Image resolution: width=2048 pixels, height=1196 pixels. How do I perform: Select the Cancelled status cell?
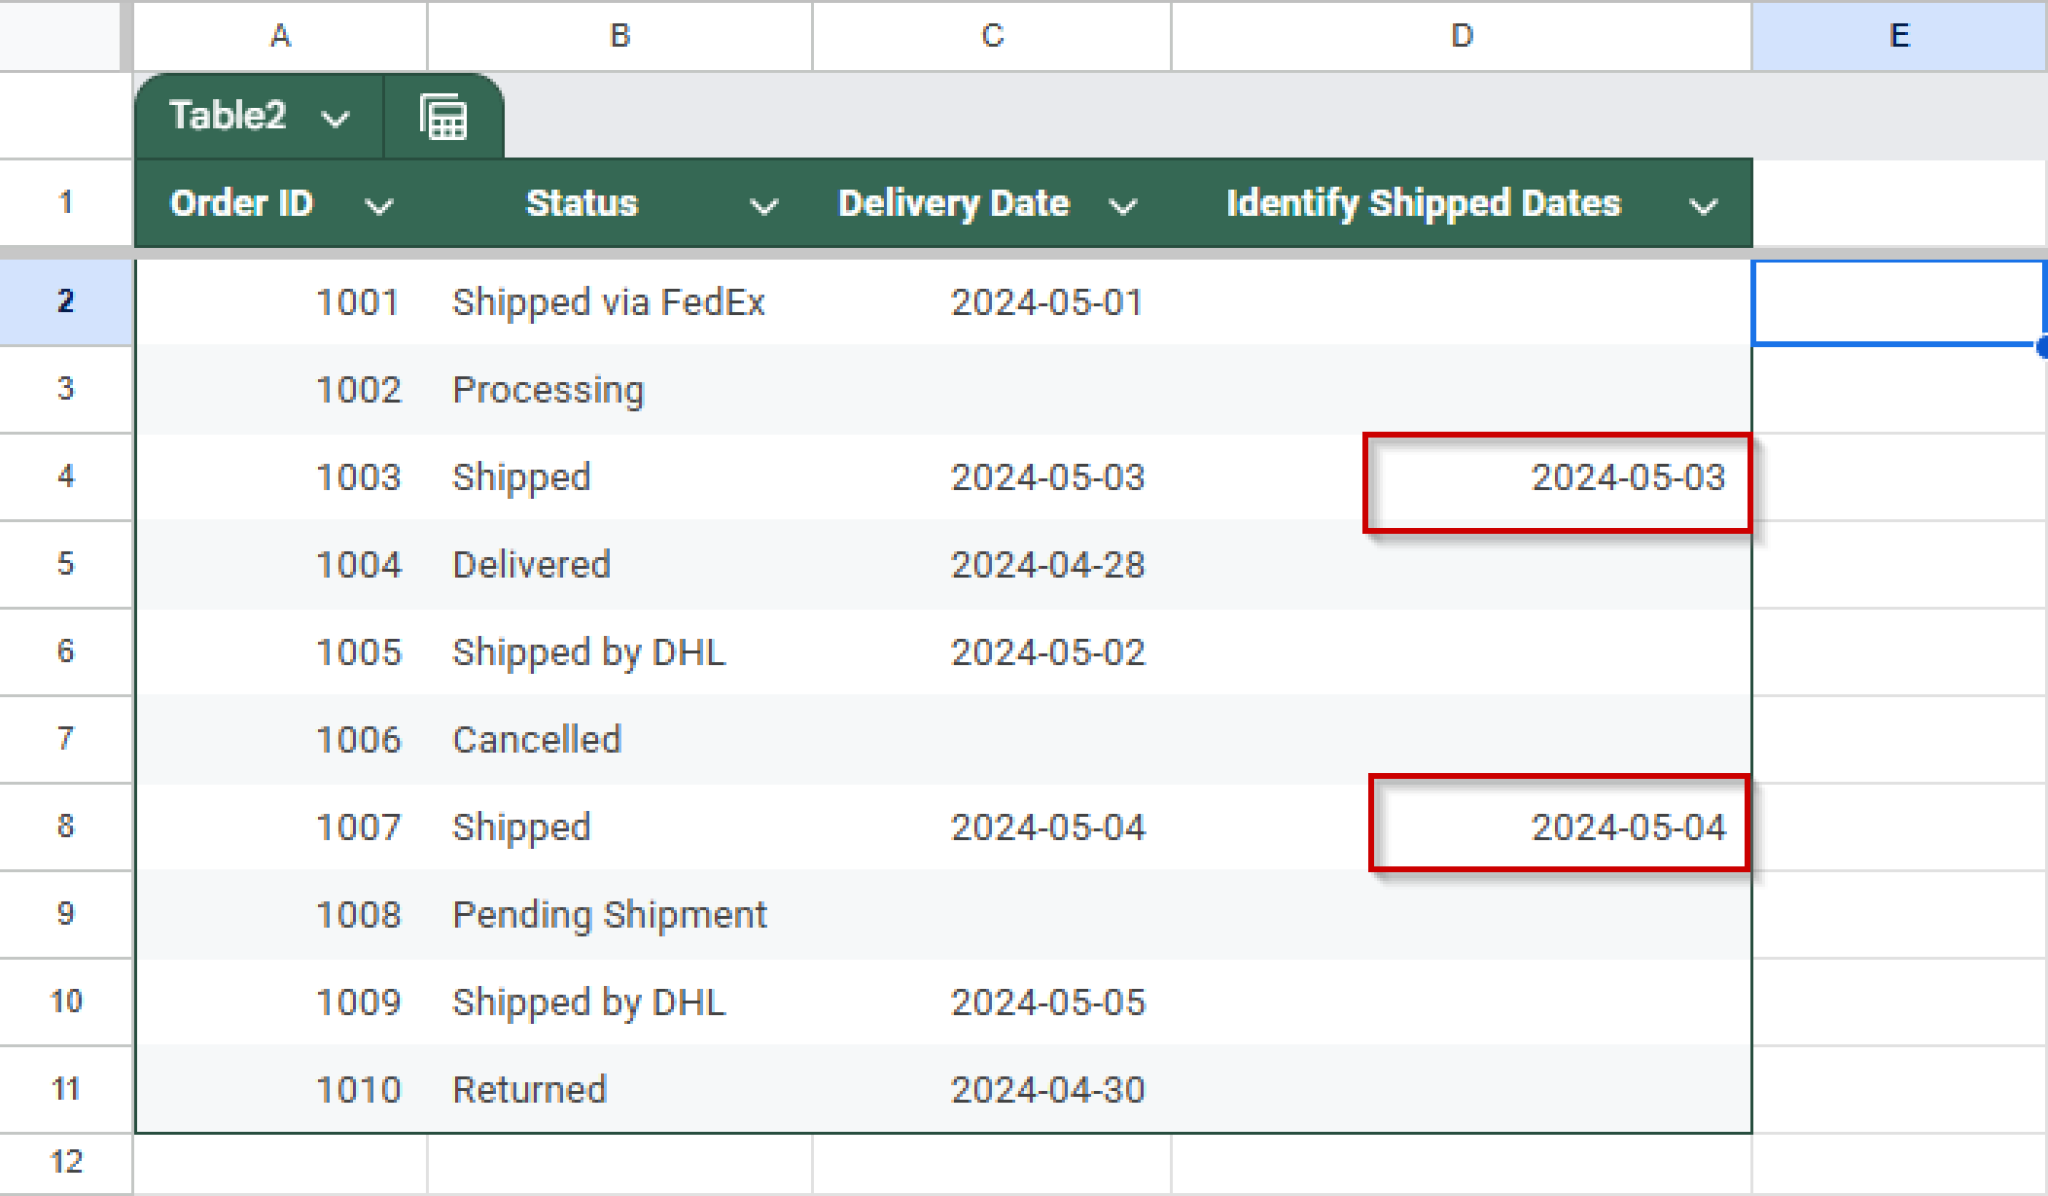537,739
